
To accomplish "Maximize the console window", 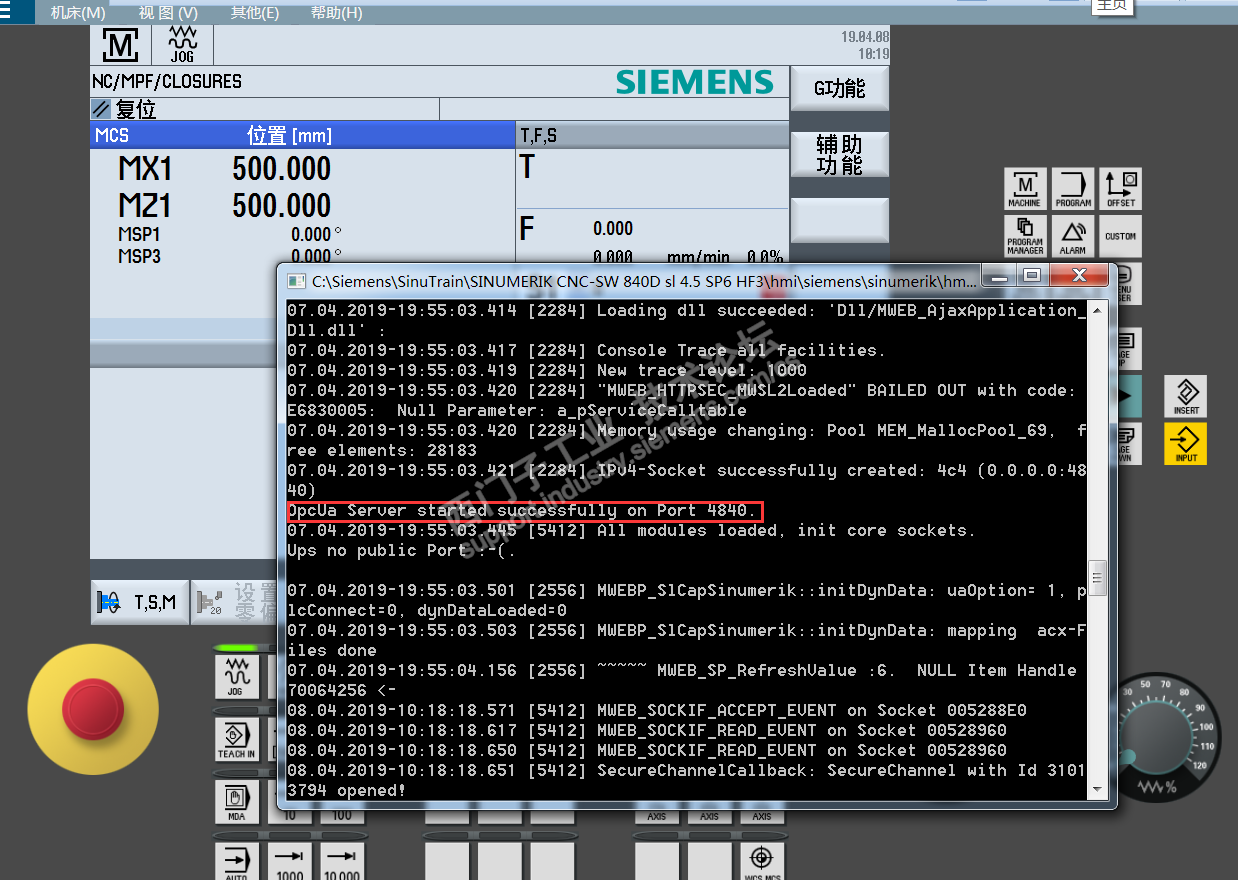I will [x=1033, y=275].
